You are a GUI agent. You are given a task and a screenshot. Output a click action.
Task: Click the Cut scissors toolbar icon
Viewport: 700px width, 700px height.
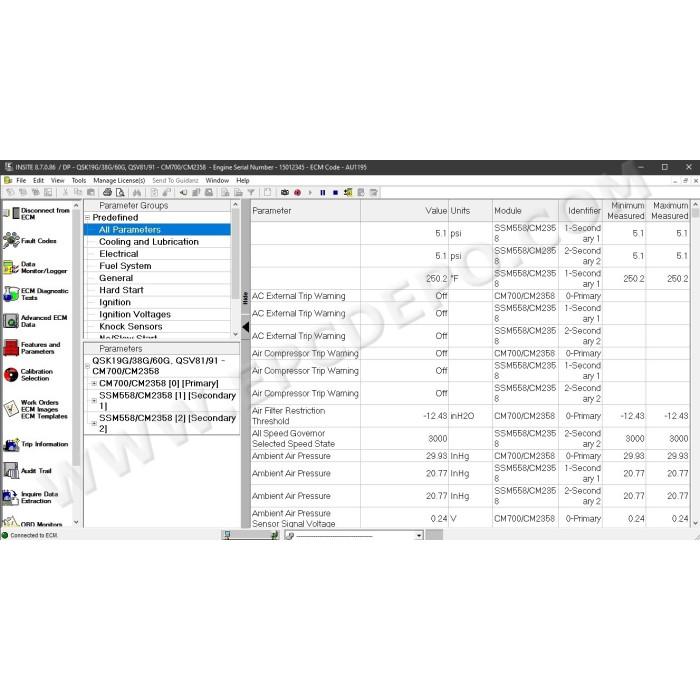point(65,192)
